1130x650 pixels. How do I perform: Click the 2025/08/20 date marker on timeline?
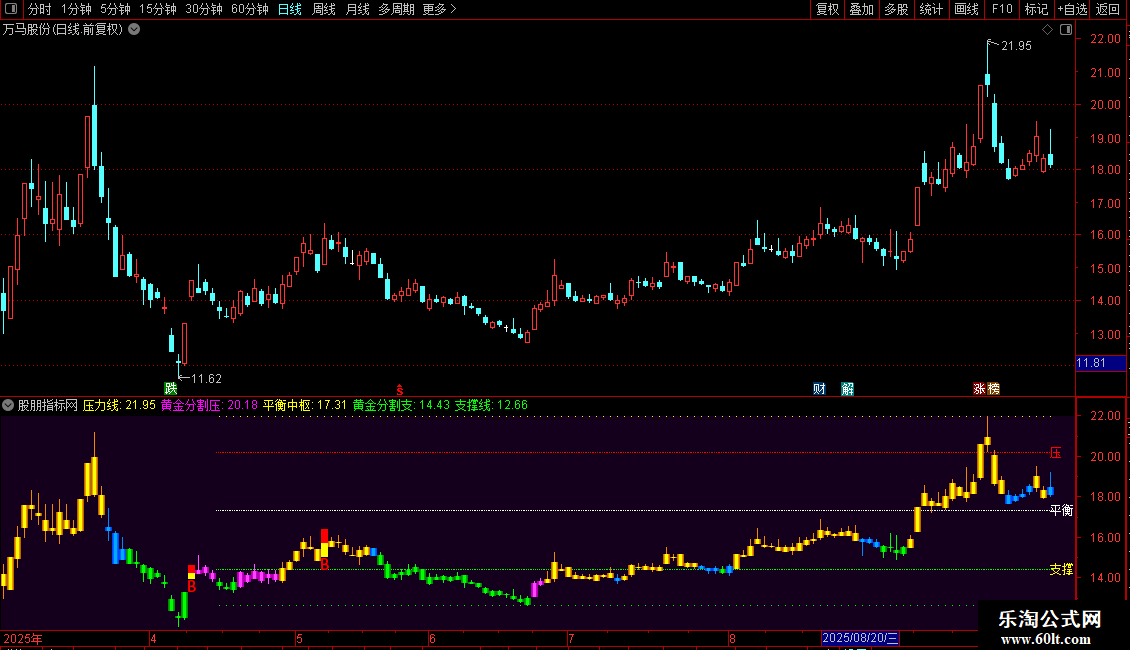[x=860, y=638]
